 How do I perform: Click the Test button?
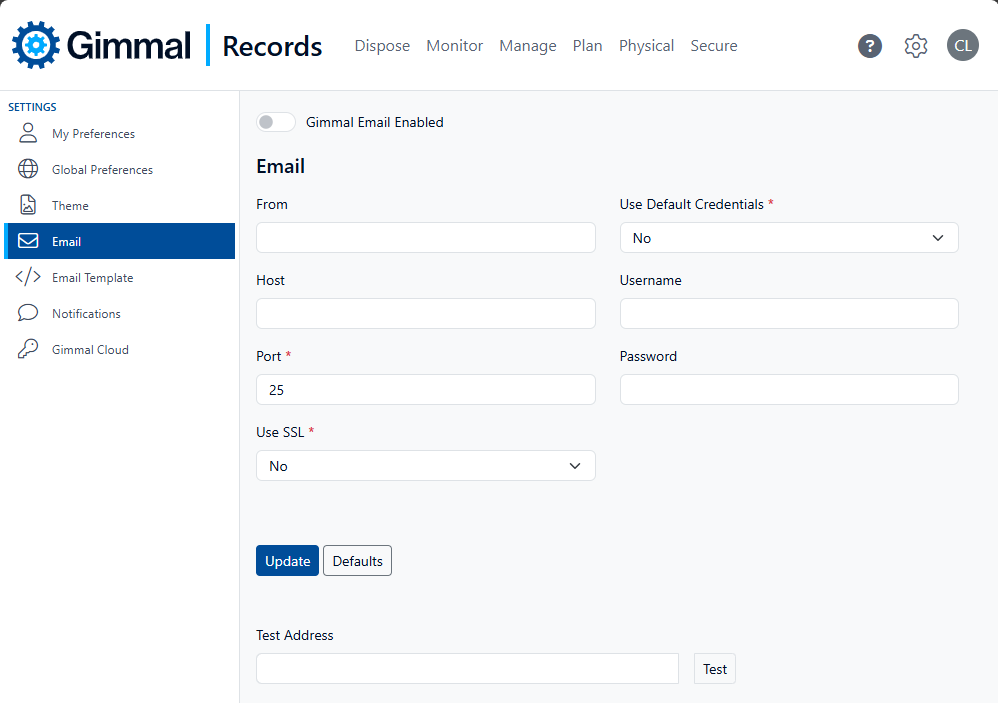pyautogui.click(x=715, y=669)
